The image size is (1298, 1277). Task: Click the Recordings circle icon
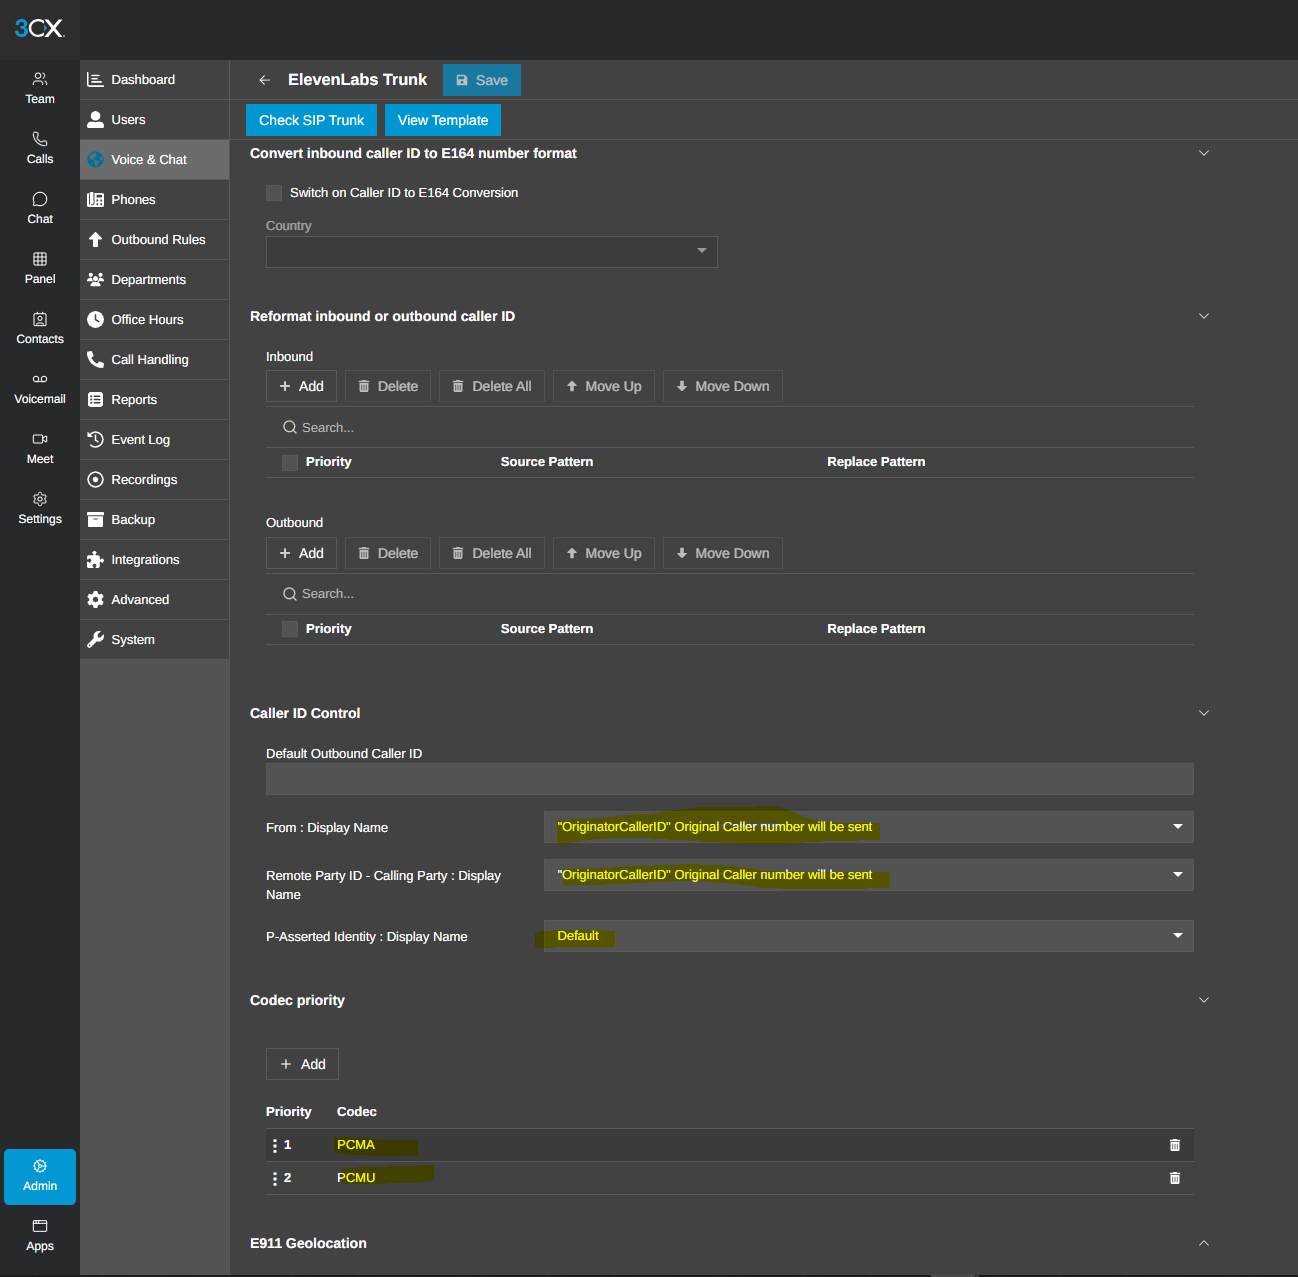[96, 480]
